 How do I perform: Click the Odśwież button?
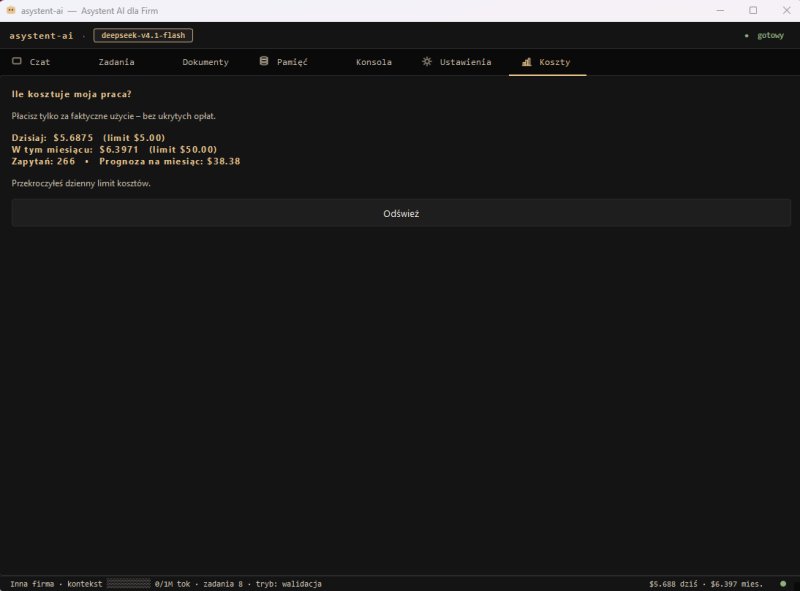coord(401,213)
